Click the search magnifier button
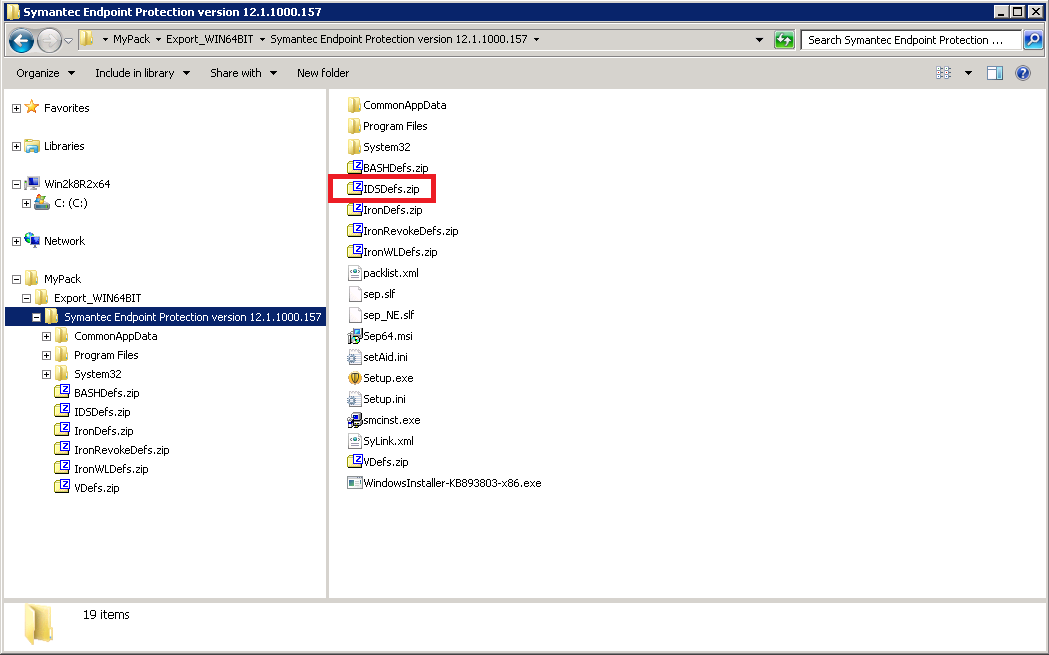1049x655 pixels. pos(1033,40)
